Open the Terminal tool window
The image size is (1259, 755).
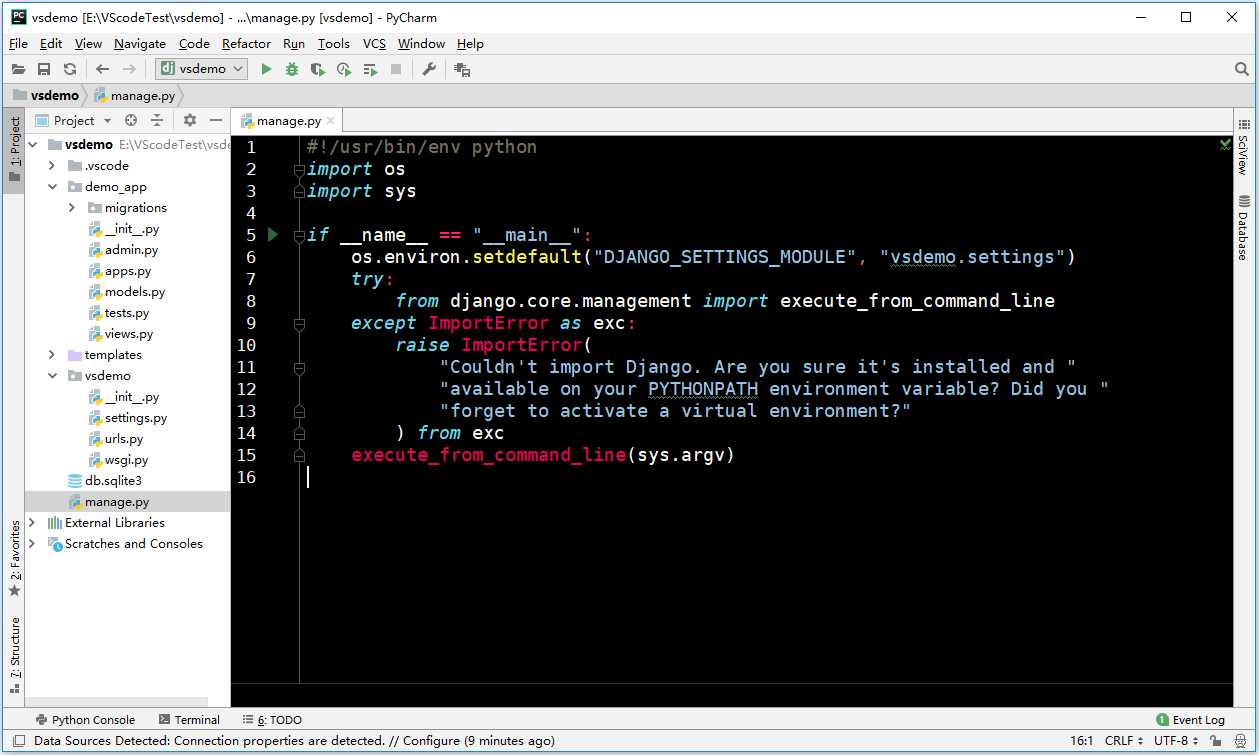point(188,719)
